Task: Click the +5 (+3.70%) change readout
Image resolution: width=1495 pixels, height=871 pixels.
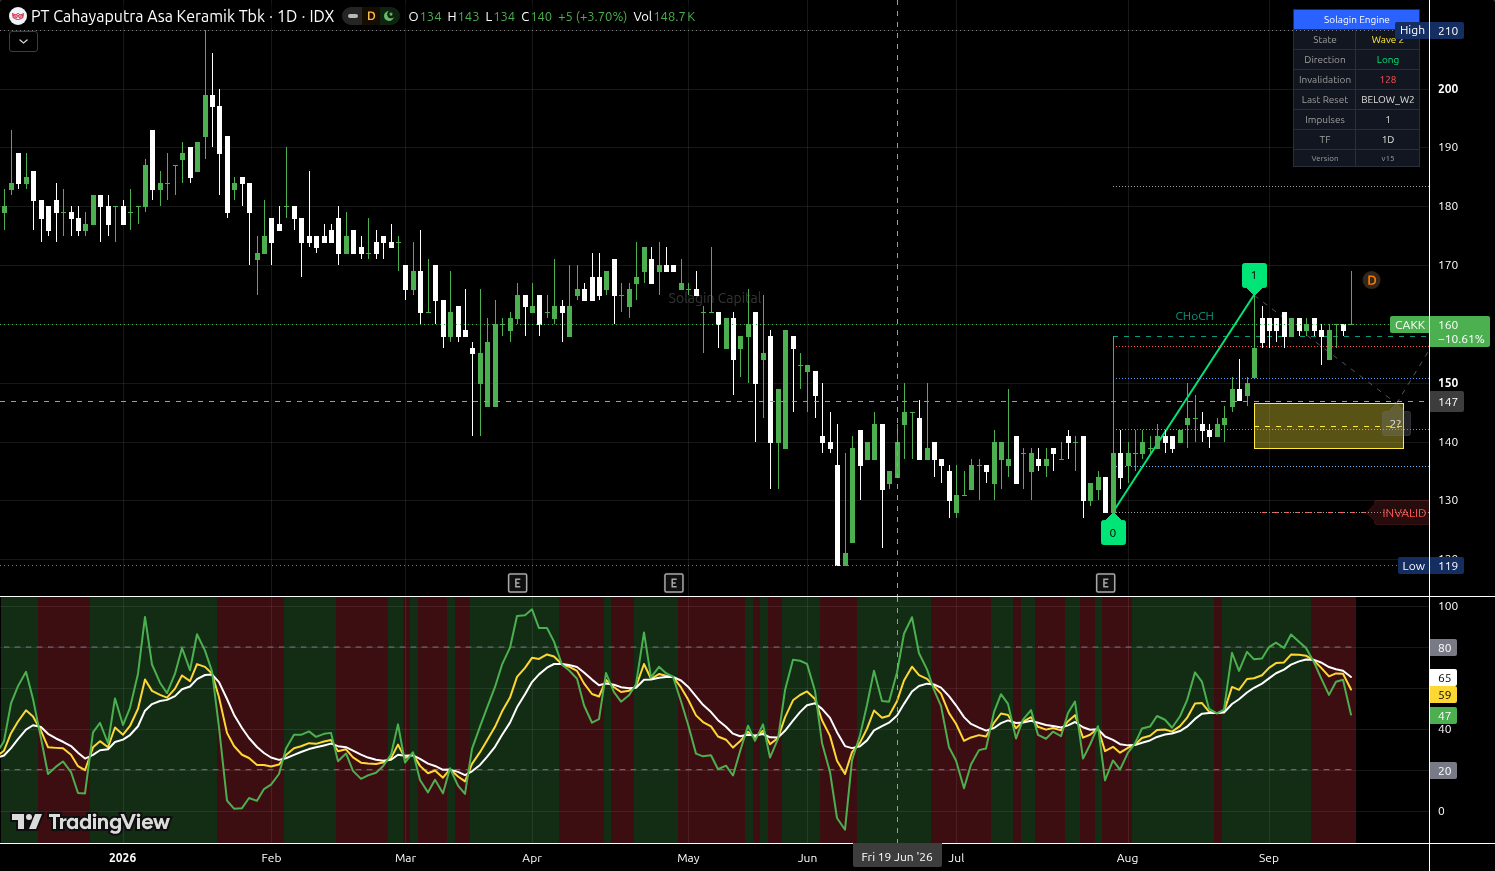Action: coord(592,16)
